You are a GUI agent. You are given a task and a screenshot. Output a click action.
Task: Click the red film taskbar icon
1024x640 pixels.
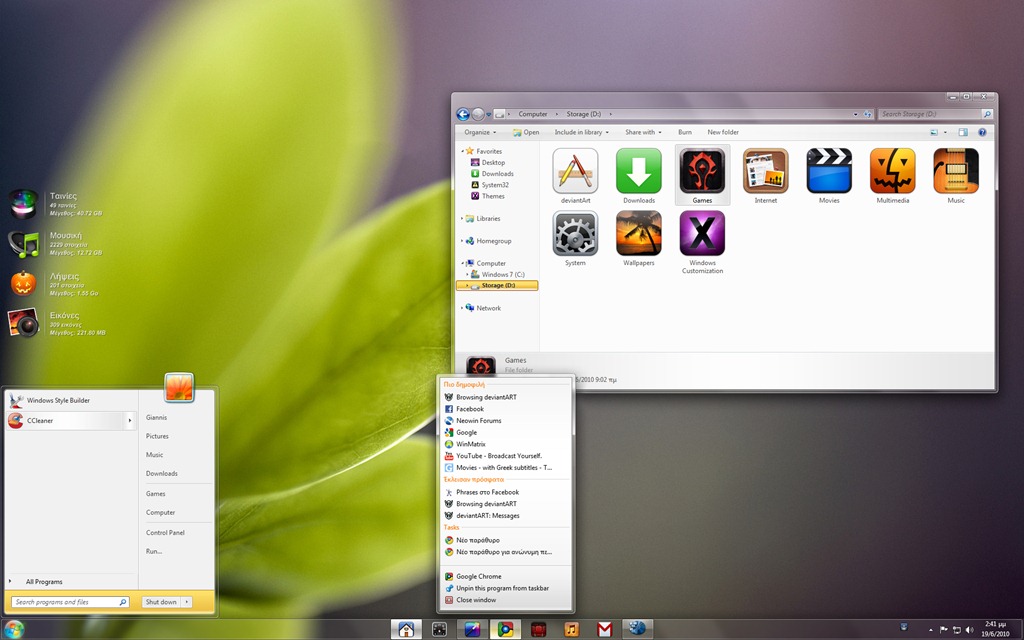(x=538, y=630)
